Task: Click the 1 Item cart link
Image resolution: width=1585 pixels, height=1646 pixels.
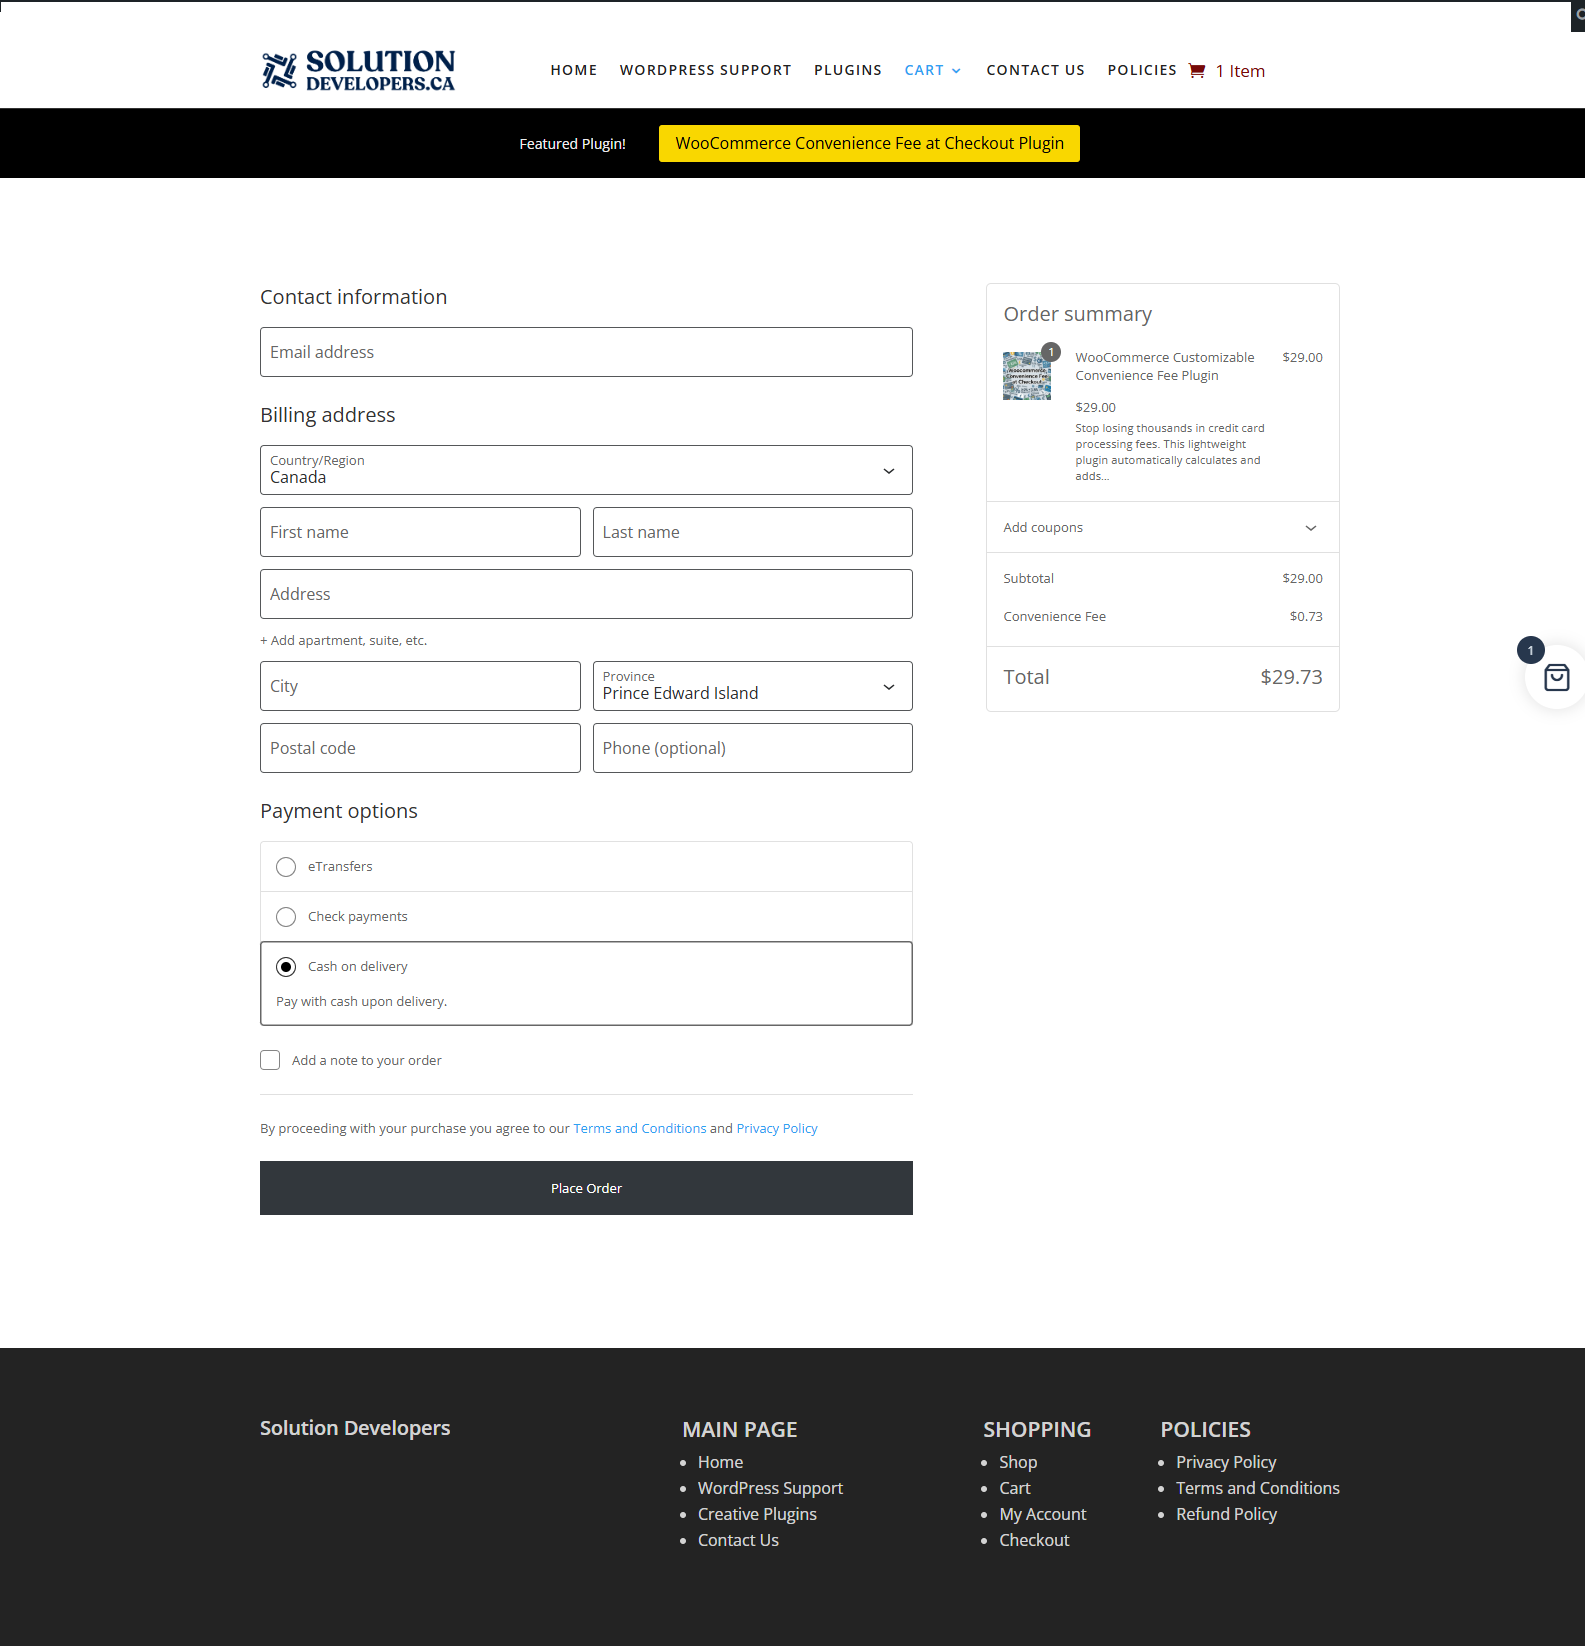Action: (1240, 71)
